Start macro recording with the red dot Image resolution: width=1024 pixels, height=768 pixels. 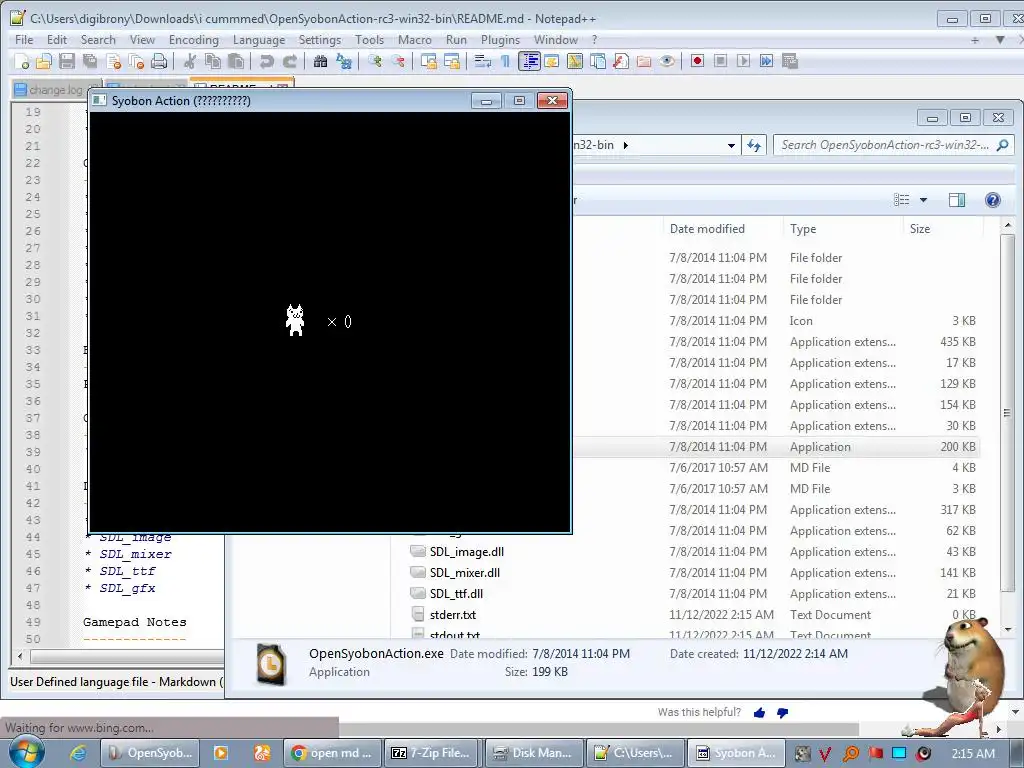click(697, 61)
